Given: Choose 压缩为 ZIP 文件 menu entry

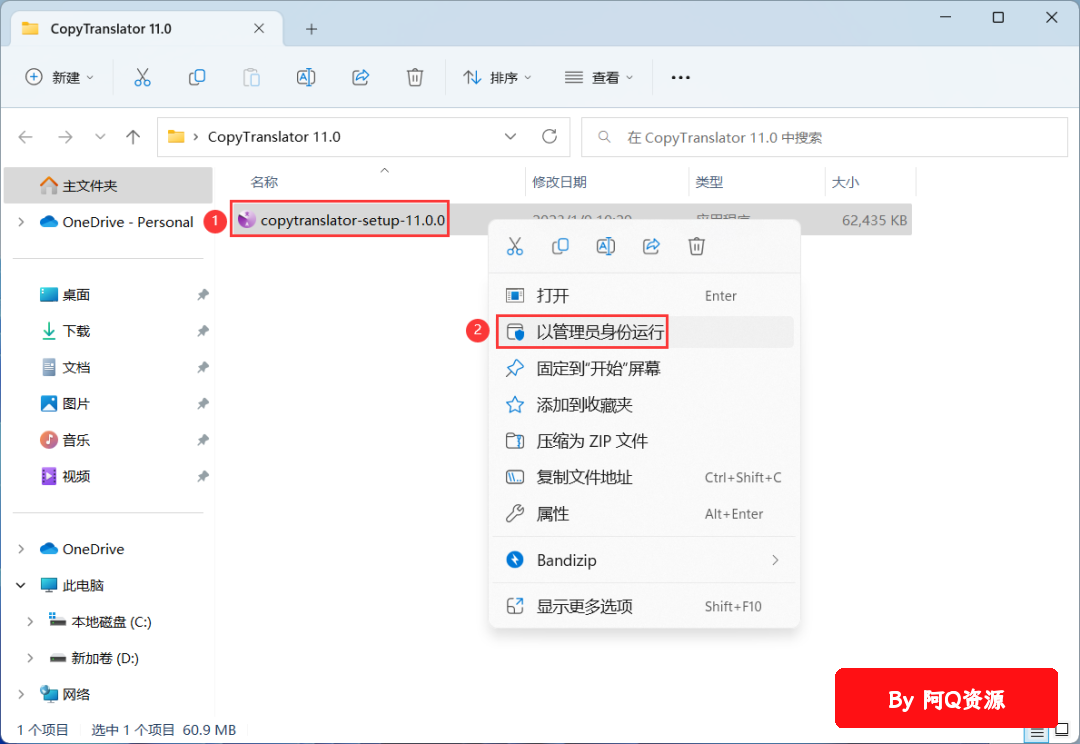Looking at the screenshot, I should pos(644,441).
